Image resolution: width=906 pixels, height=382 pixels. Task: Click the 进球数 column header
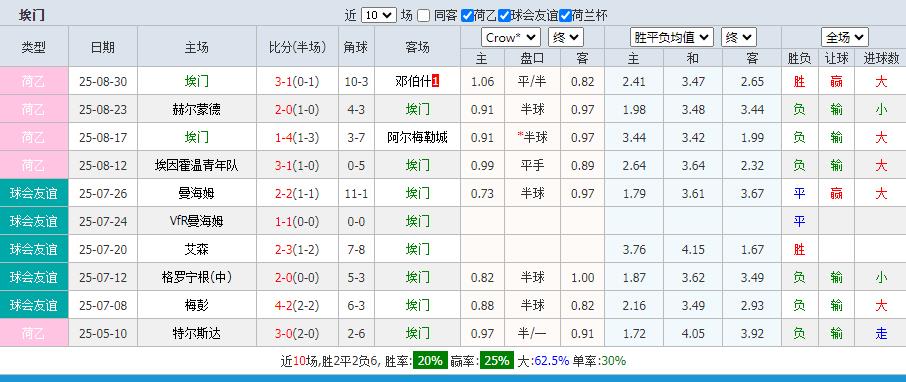coord(881,58)
